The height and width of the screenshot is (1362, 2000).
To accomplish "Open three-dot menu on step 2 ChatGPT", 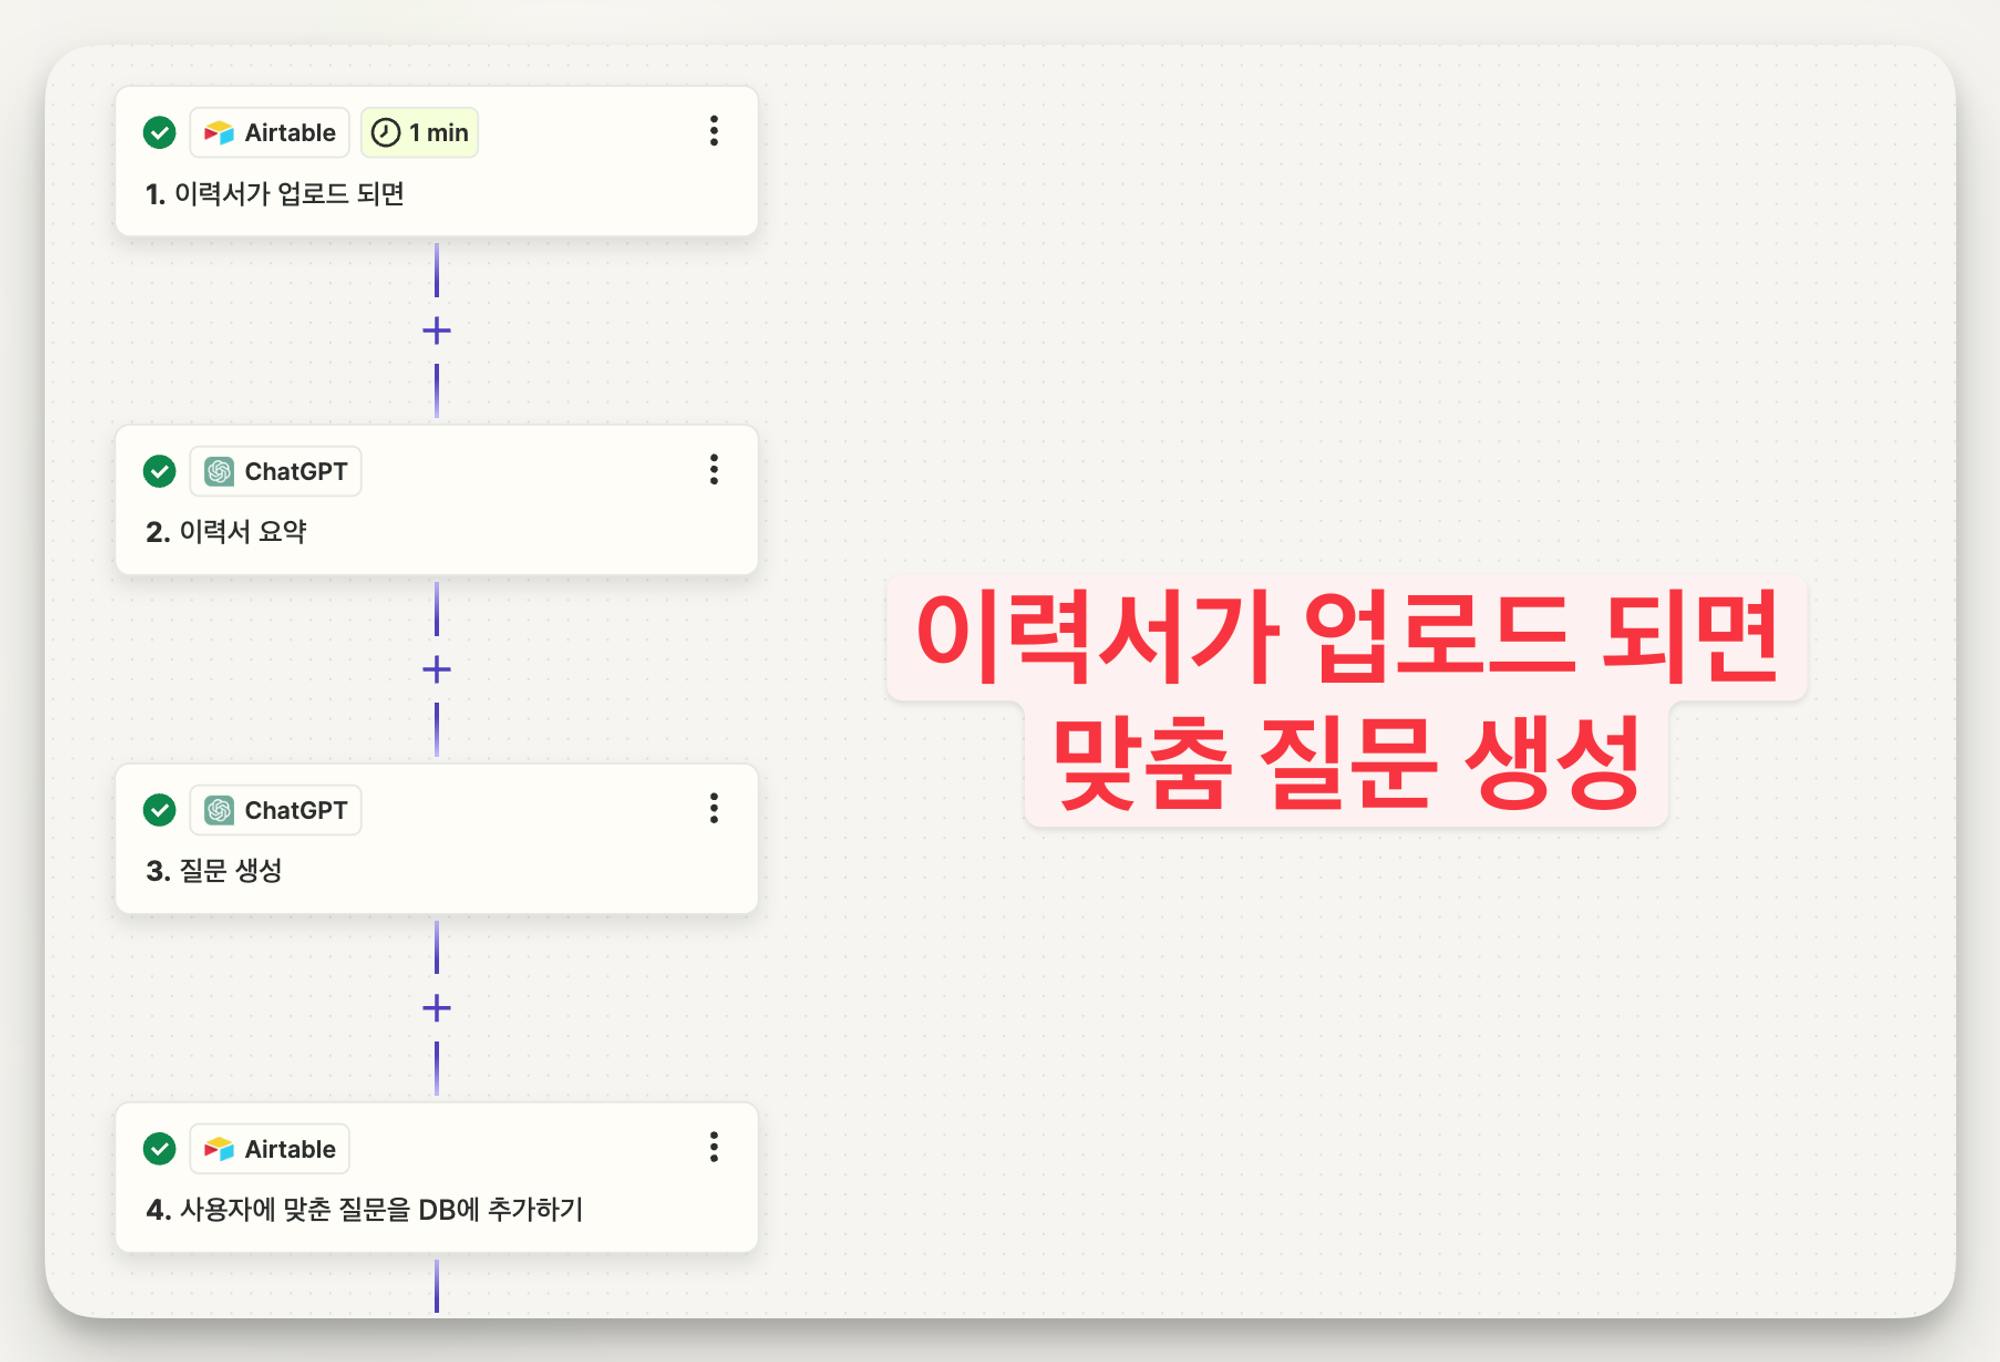I will (x=713, y=470).
